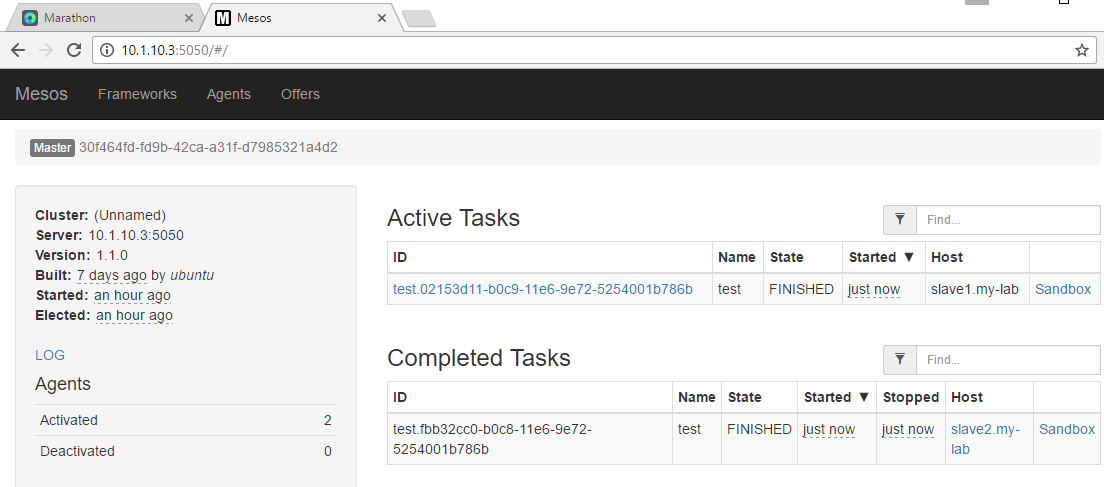Screen dimensions: 1104x487
Task: Open active task test.02153d11 link
Action: [x=543, y=289]
